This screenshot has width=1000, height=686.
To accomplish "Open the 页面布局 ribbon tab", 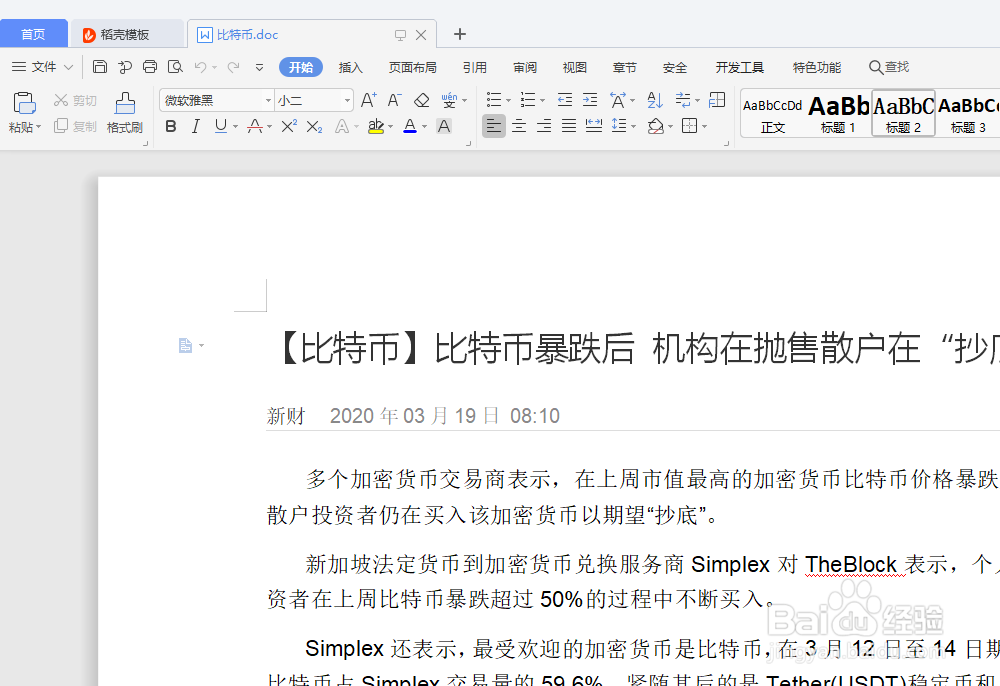I will 413,67.
